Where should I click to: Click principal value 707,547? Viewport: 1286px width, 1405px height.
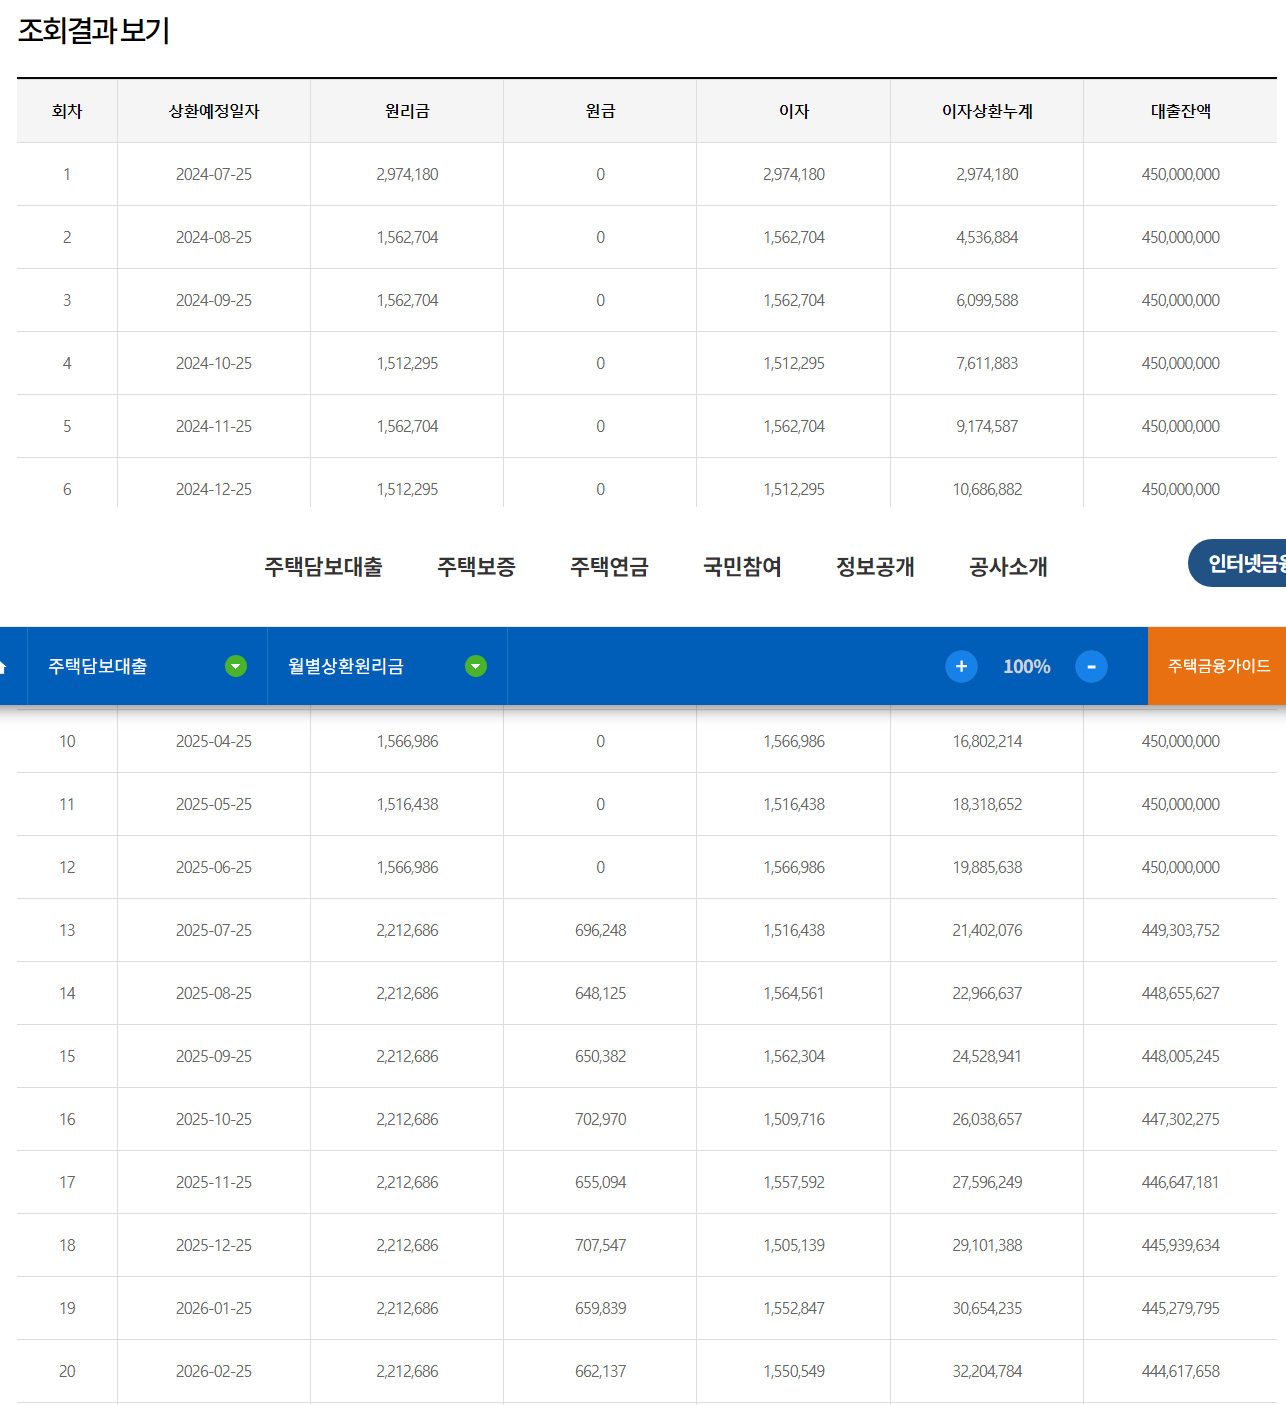[600, 1245]
